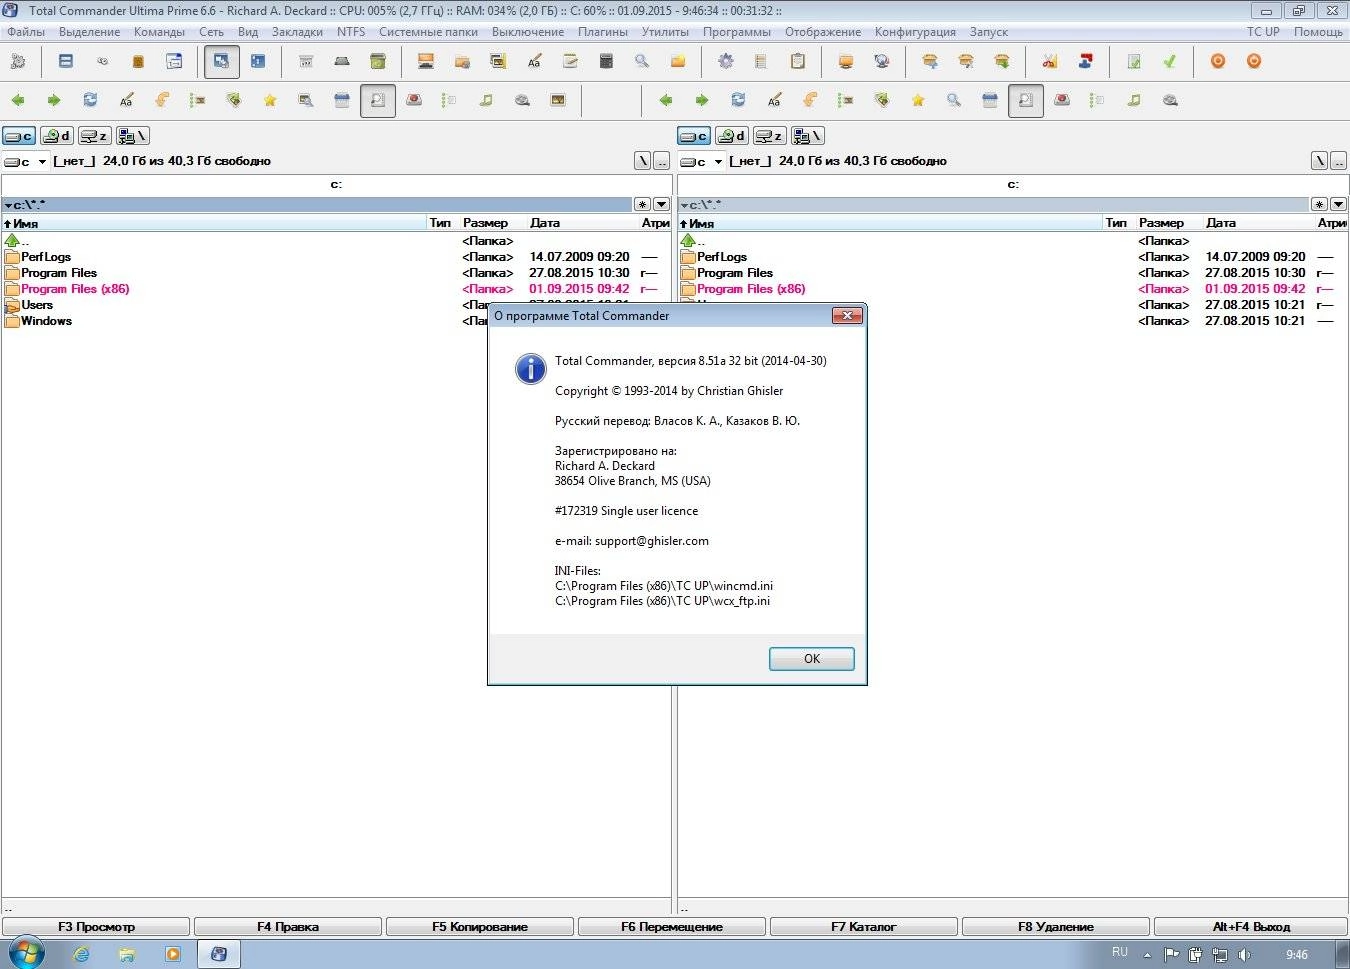Go back using right panel green arrow
The image size is (1350, 969).
[666, 100]
